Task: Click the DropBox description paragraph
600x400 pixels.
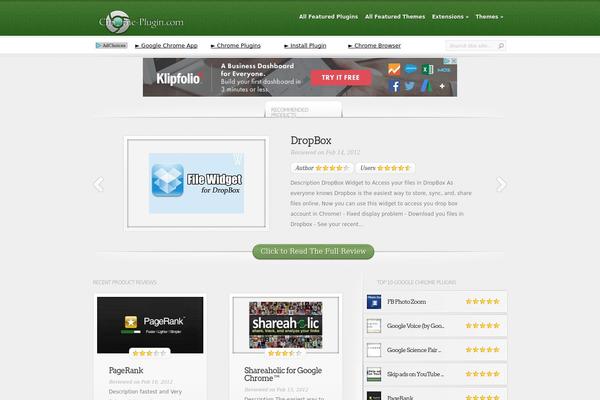Action: point(381,203)
